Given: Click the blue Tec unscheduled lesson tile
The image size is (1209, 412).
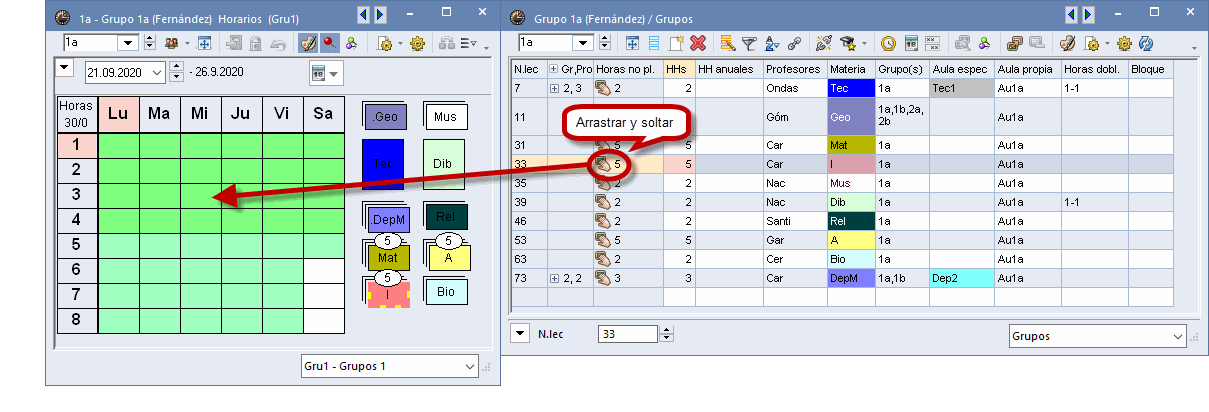Looking at the screenshot, I should click(x=382, y=163).
